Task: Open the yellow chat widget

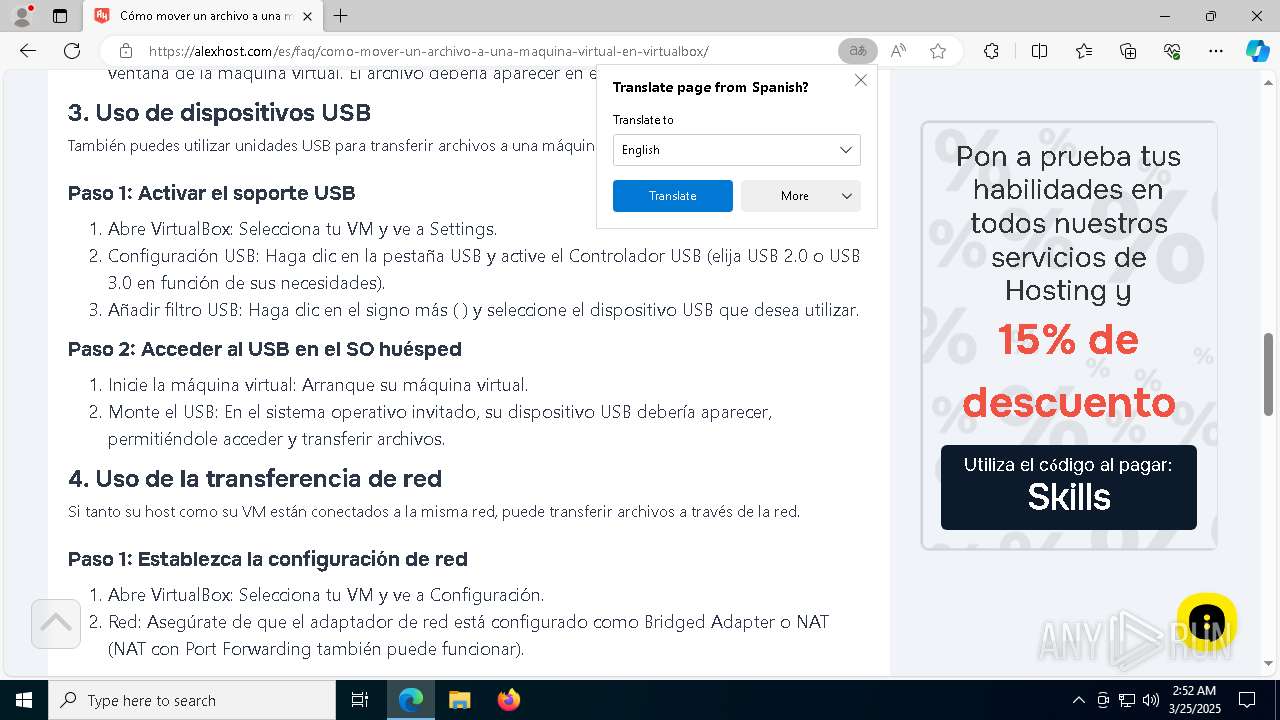Action: (x=1207, y=622)
